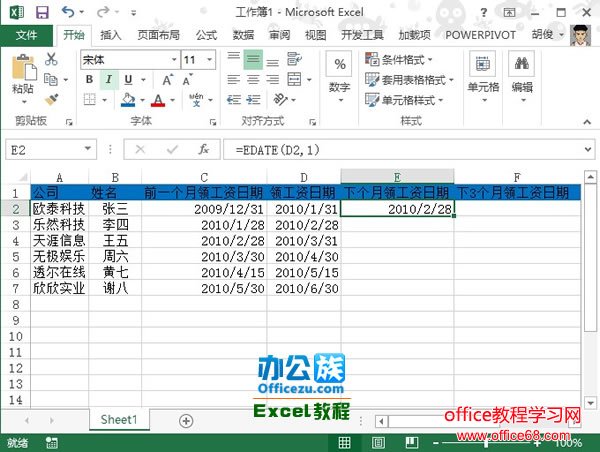Open the font name dropdown 宋体
Image resolution: width=600 pixels, height=452 pixels.
174,59
